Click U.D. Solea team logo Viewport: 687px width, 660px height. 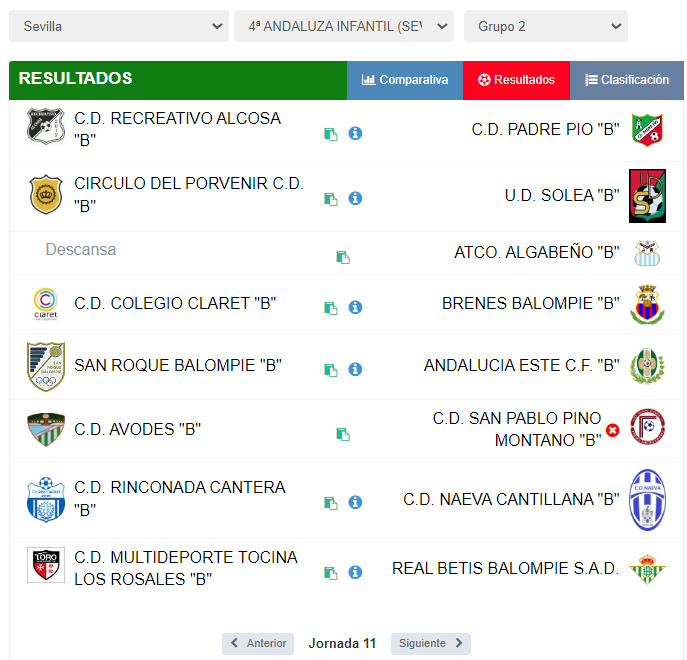(x=647, y=196)
